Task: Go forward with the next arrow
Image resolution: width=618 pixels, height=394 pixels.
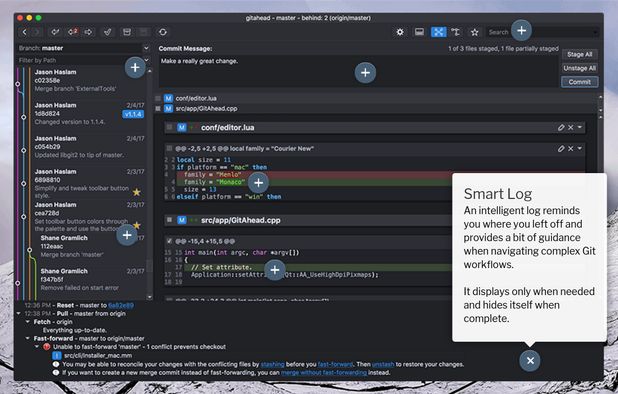Action: (x=36, y=32)
